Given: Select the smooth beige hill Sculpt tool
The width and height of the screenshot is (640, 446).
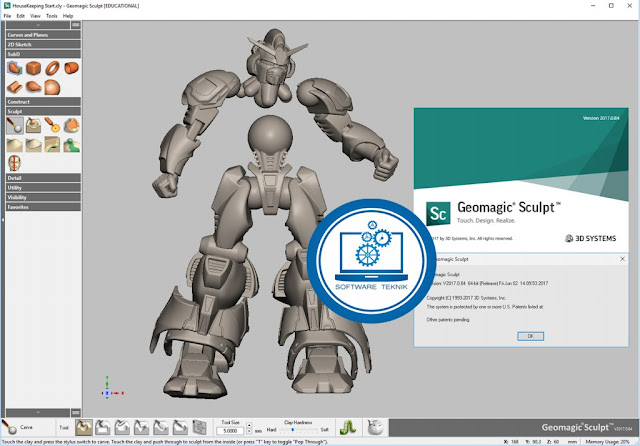Looking at the screenshot, I should (15, 145).
